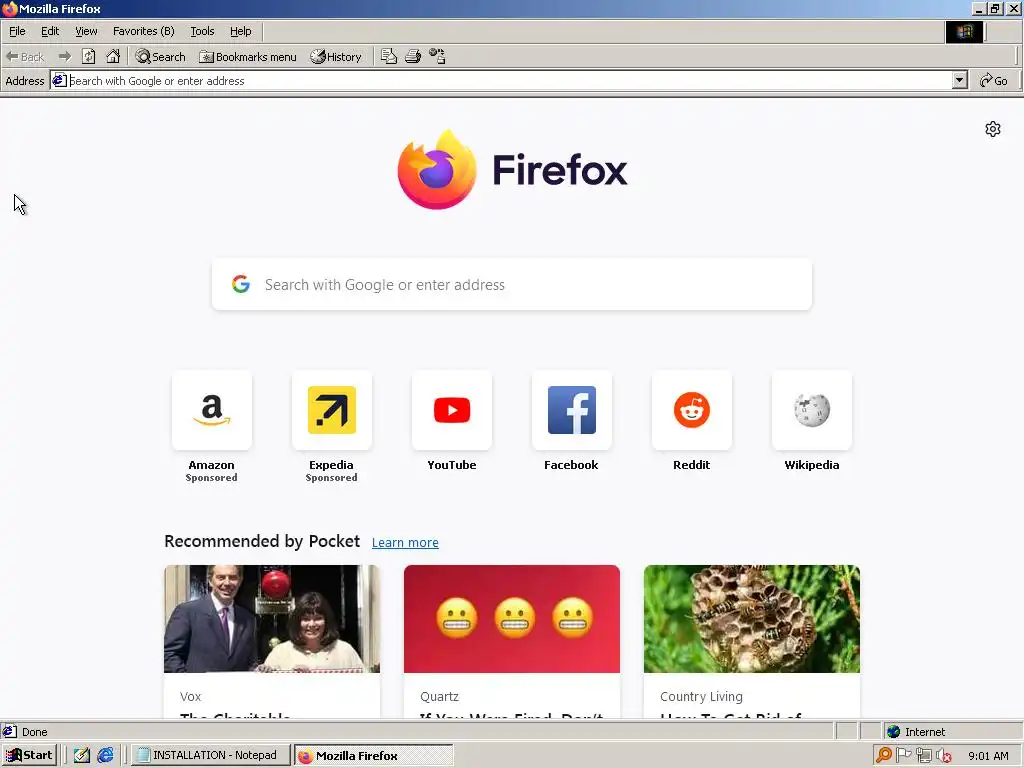
Task: Click the Google G icon in search box
Action: click(x=241, y=284)
